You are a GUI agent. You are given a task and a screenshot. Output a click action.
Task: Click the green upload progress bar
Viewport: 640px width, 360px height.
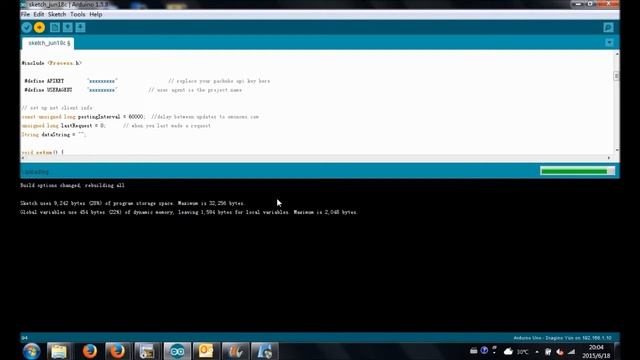click(577, 171)
